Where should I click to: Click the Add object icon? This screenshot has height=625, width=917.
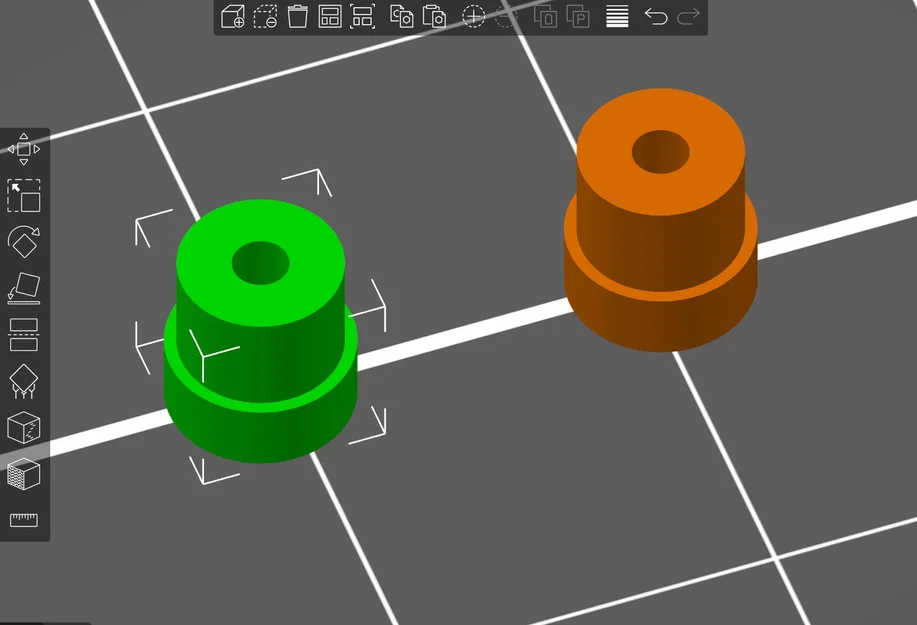(x=232, y=16)
